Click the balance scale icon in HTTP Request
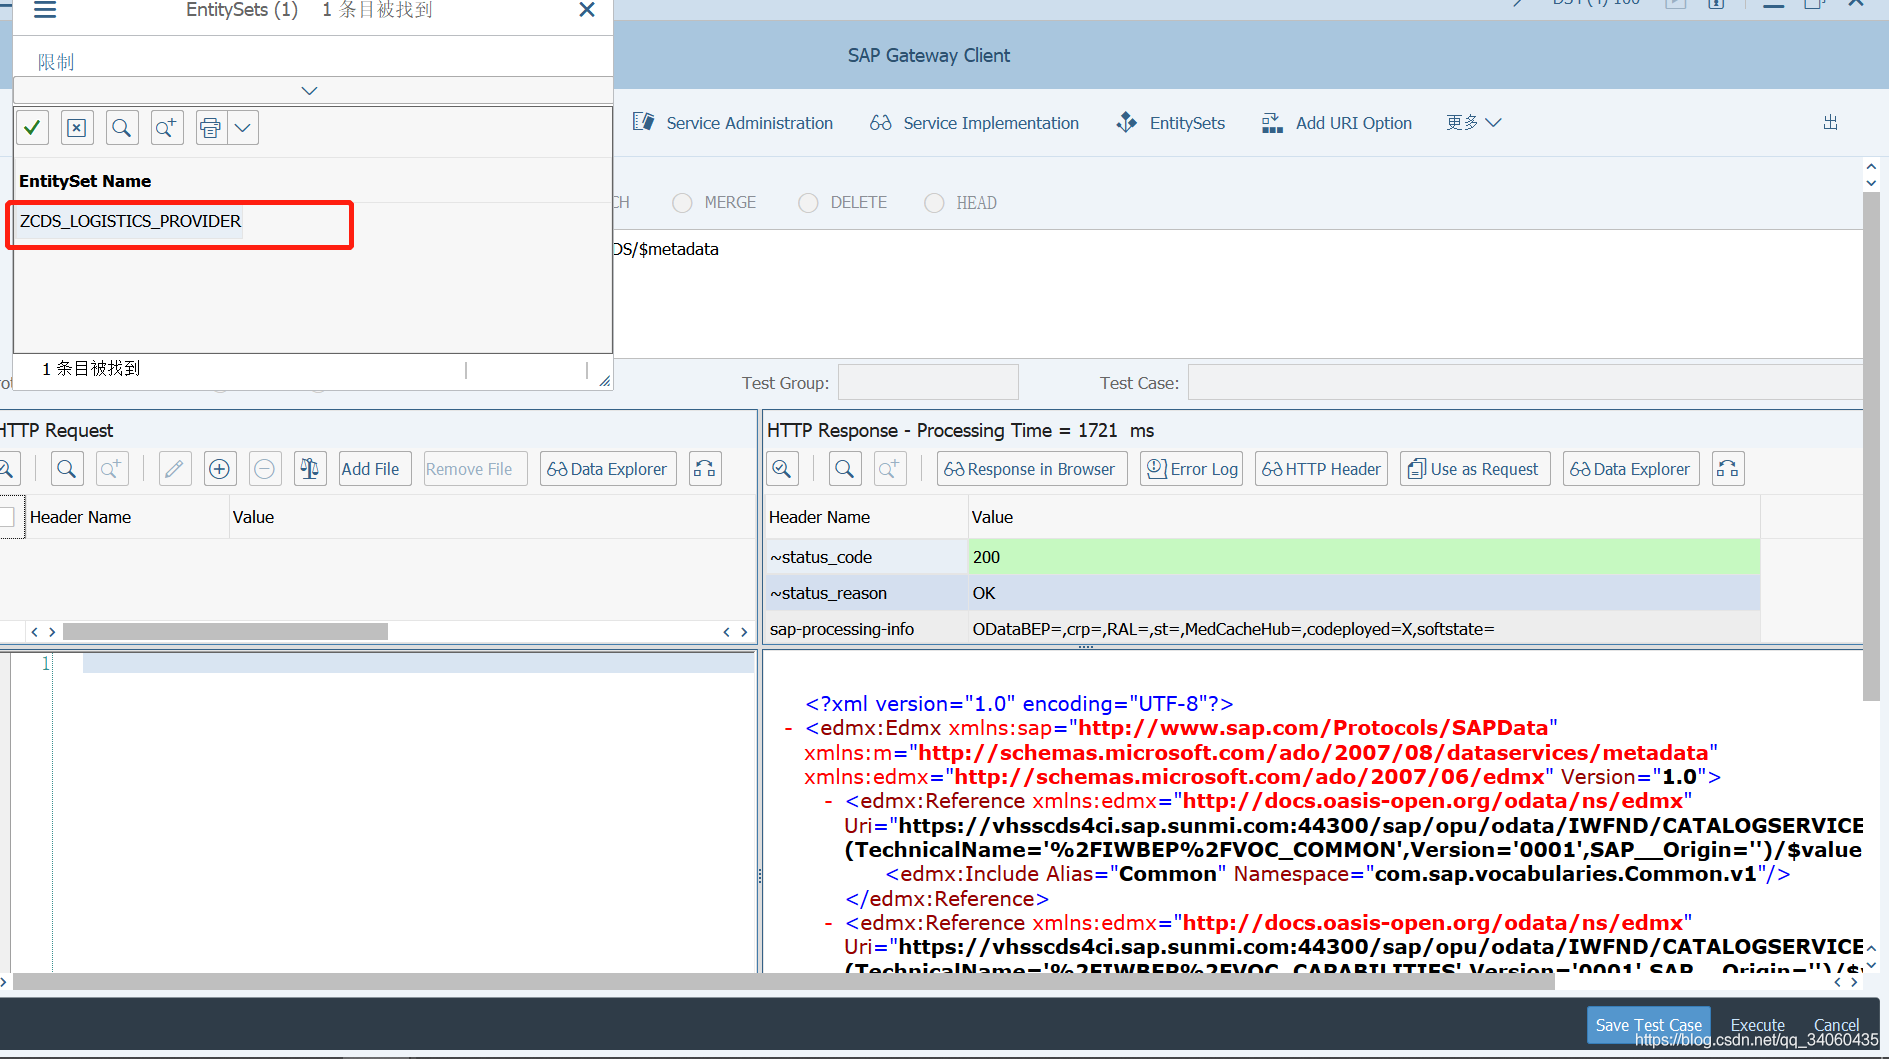The width and height of the screenshot is (1889, 1059). (309, 469)
